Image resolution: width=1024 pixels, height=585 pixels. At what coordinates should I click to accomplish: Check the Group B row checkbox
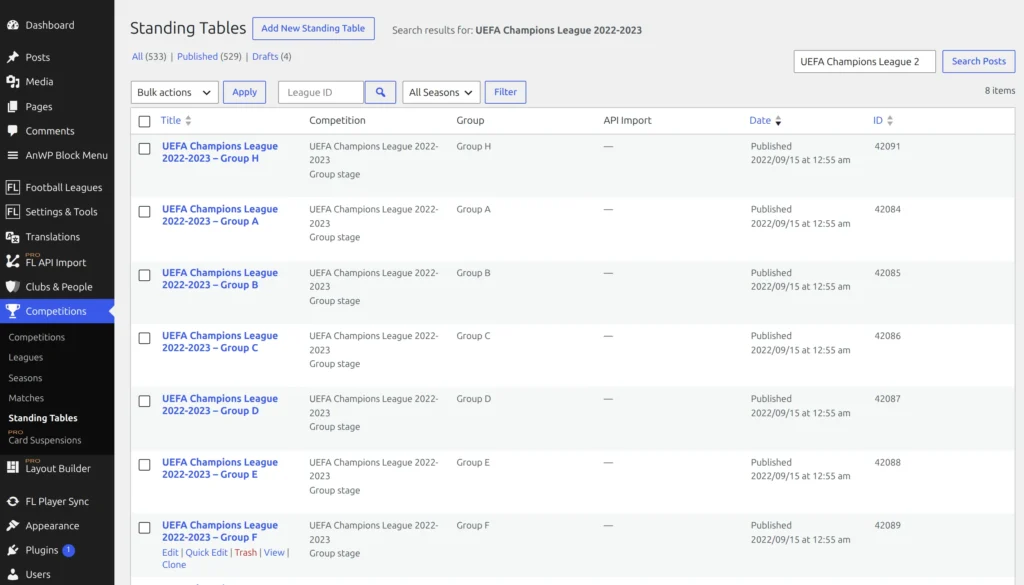tap(144, 275)
